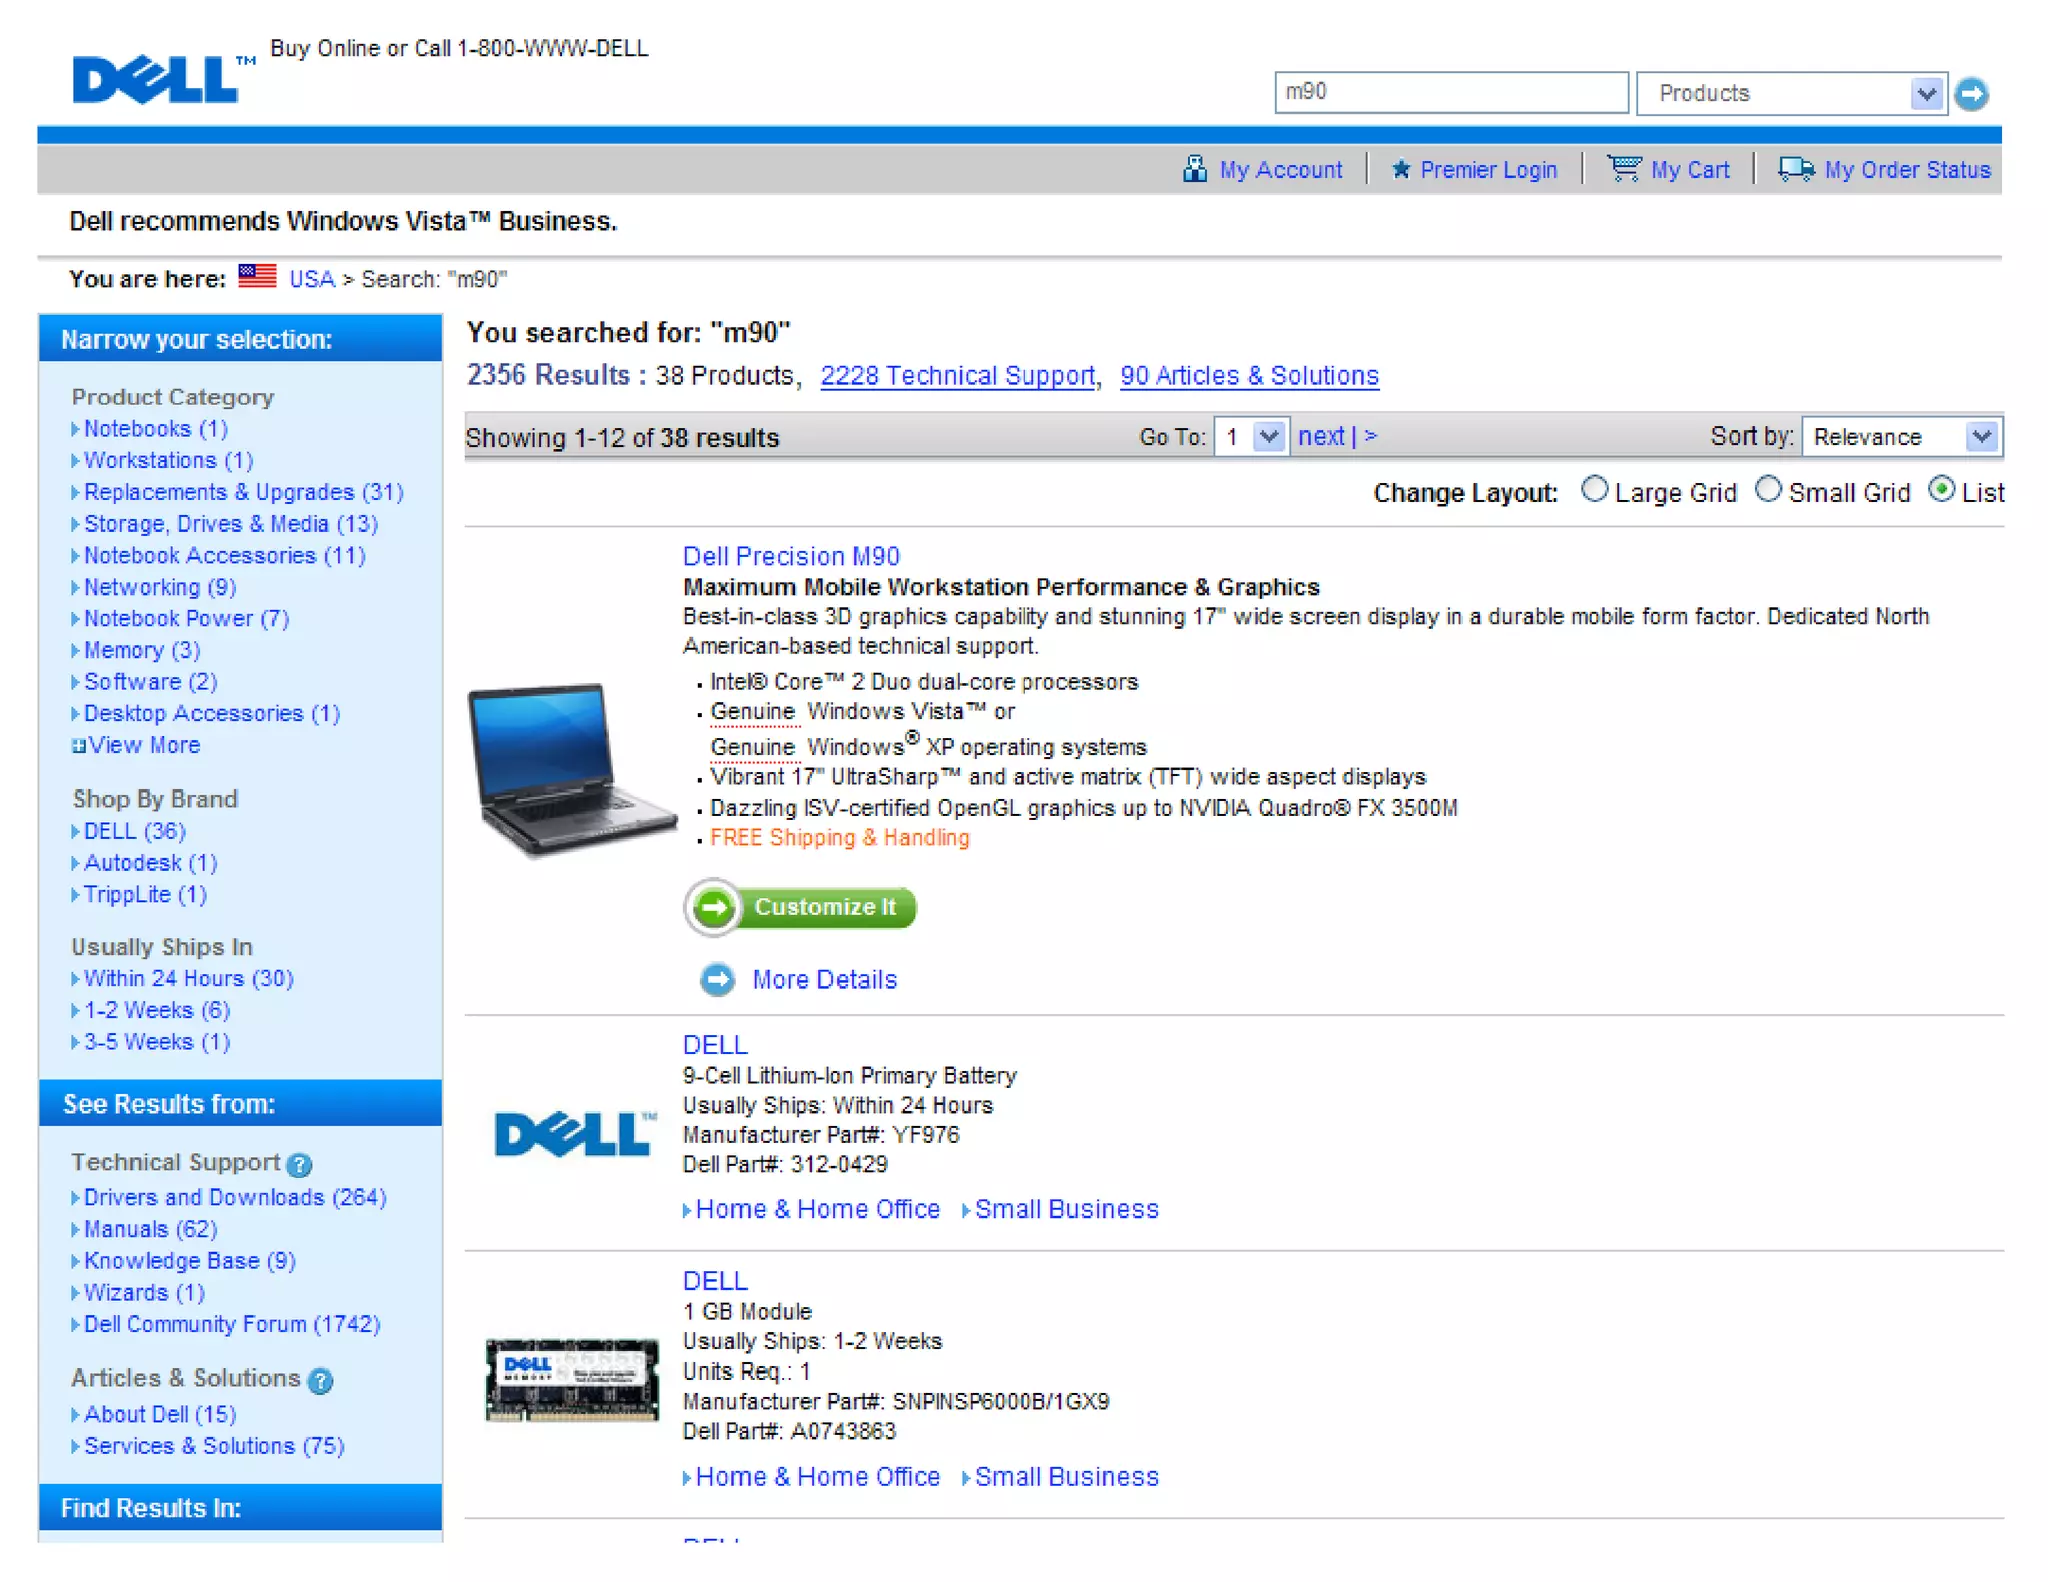Click the My Order Status truck icon
This screenshot has height=1582, width=2048.
click(x=1795, y=169)
